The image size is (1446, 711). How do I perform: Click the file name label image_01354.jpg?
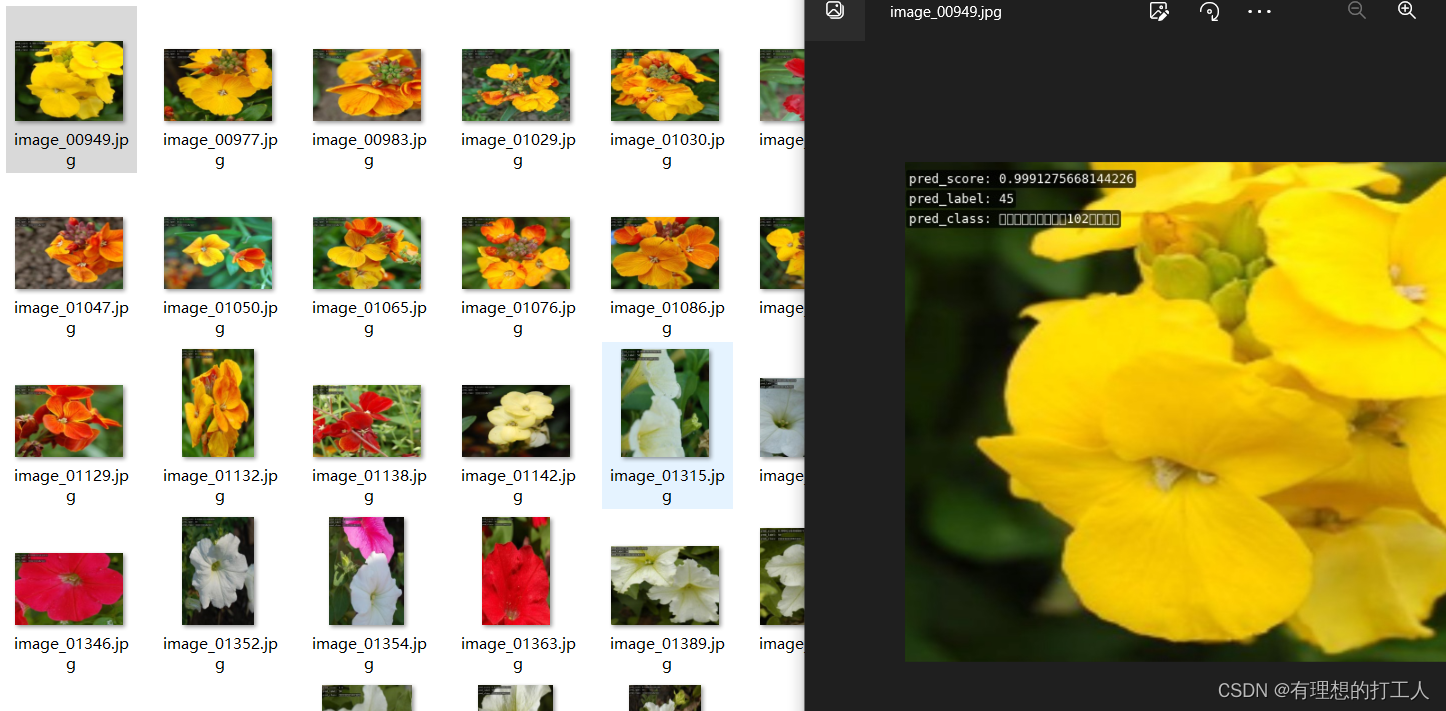click(x=369, y=654)
